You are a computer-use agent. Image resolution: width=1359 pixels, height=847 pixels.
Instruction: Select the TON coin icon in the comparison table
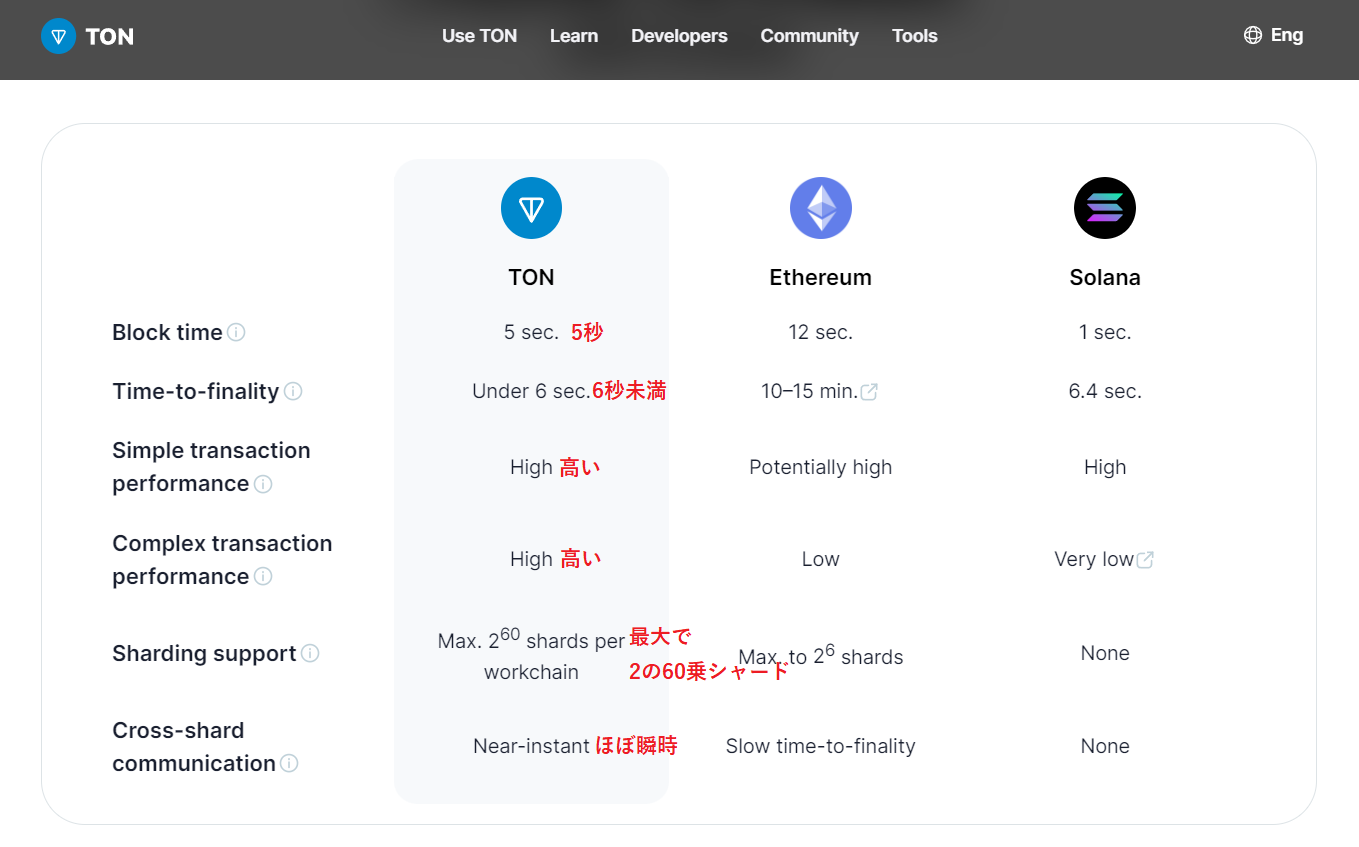(531, 208)
